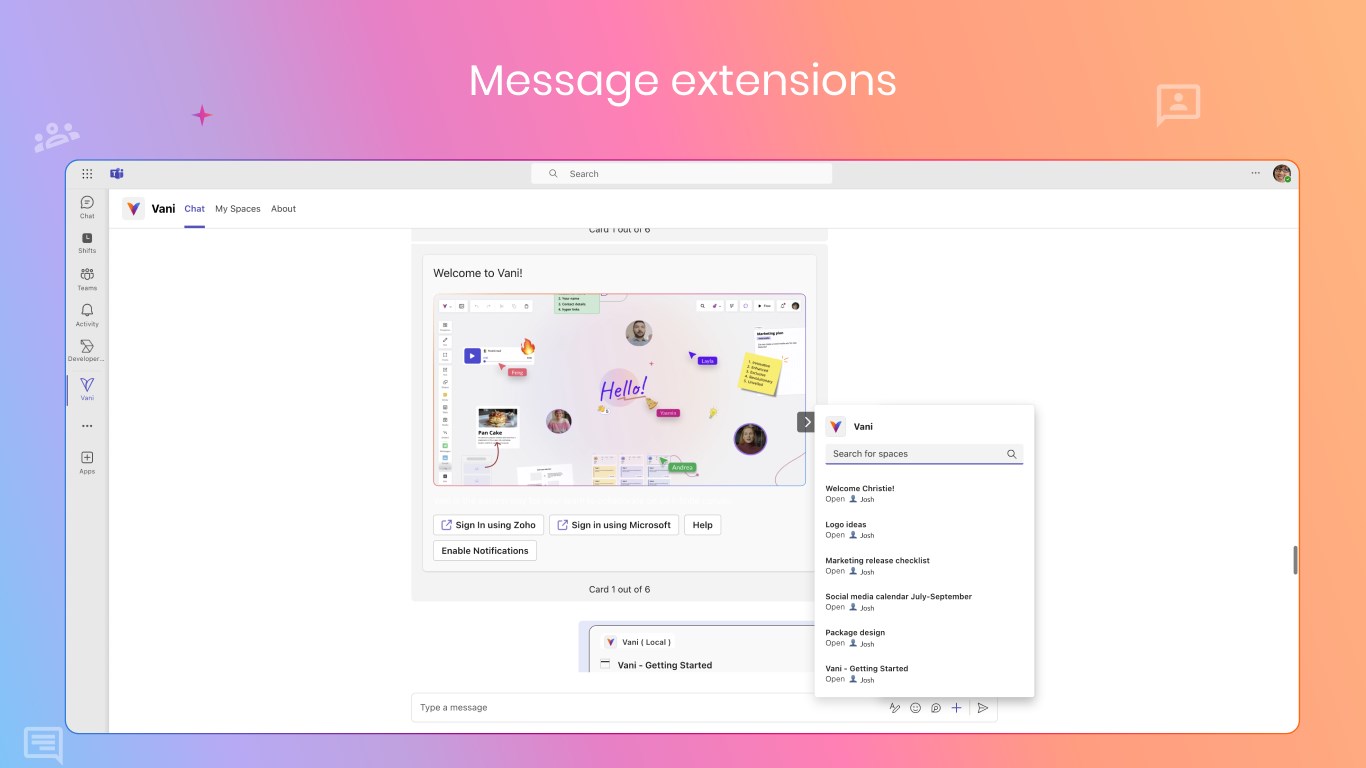Image resolution: width=1366 pixels, height=768 pixels.
Task: Click the Help button
Action: point(703,525)
